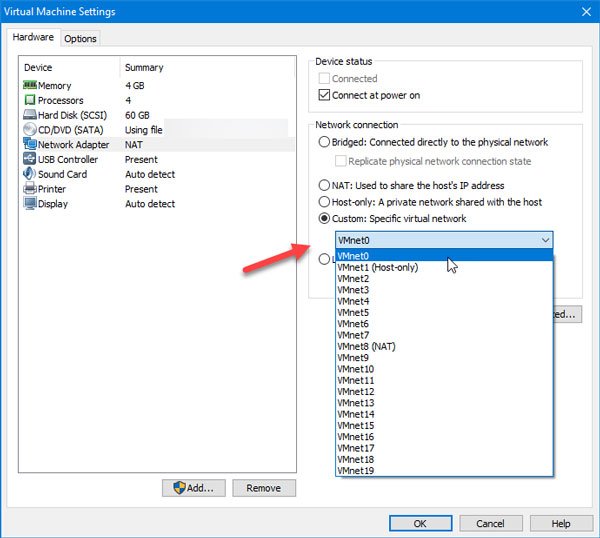
Task: Select VMnet3 from the list
Action: pyautogui.click(x=444, y=290)
